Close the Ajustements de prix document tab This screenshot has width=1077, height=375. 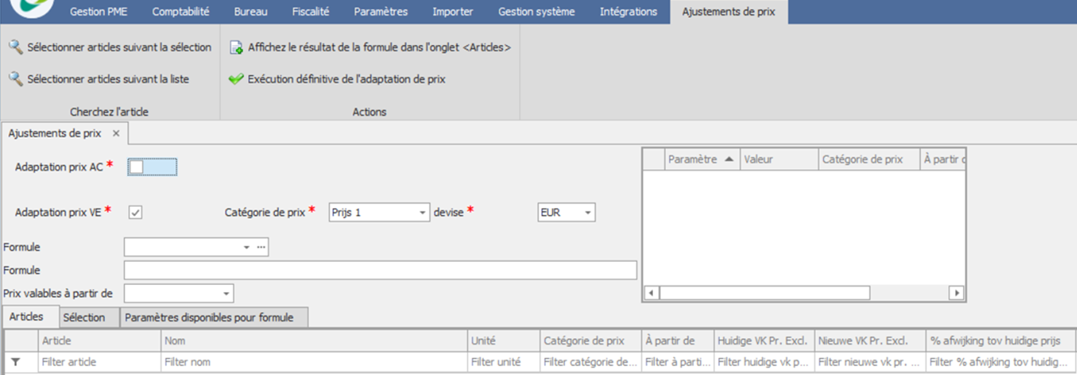pos(115,133)
